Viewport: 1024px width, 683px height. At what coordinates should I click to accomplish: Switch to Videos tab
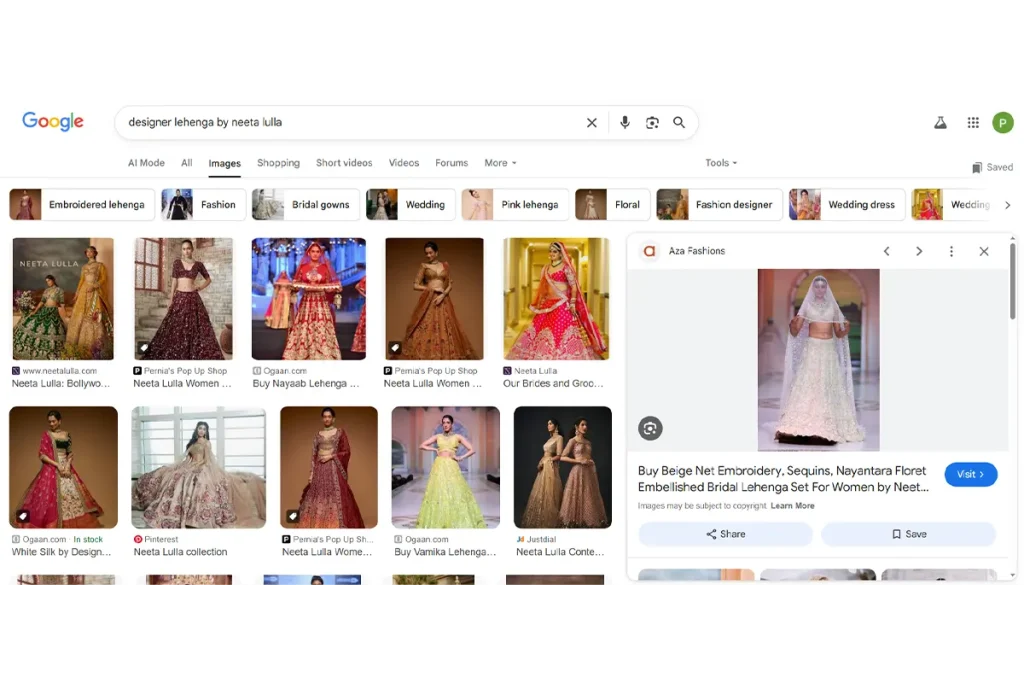point(404,163)
